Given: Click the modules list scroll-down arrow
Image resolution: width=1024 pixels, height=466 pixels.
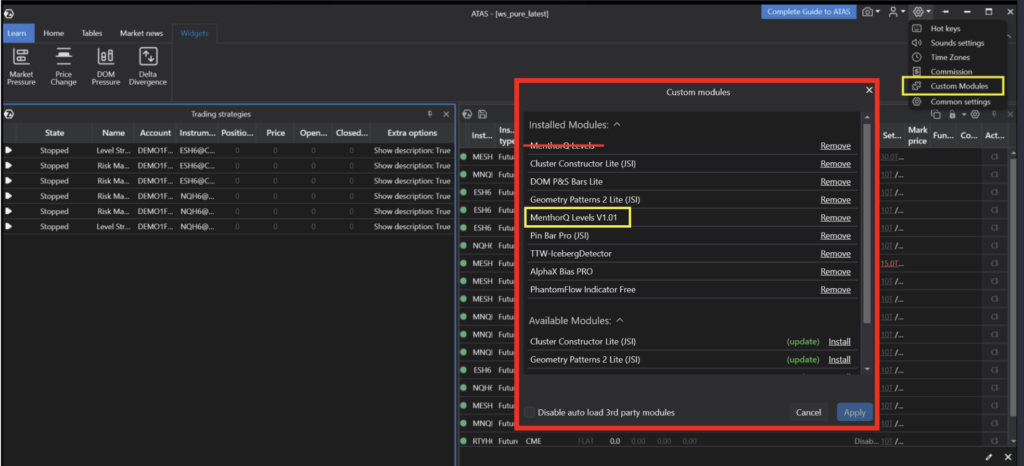Looking at the screenshot, I should [x=867, y=369].
